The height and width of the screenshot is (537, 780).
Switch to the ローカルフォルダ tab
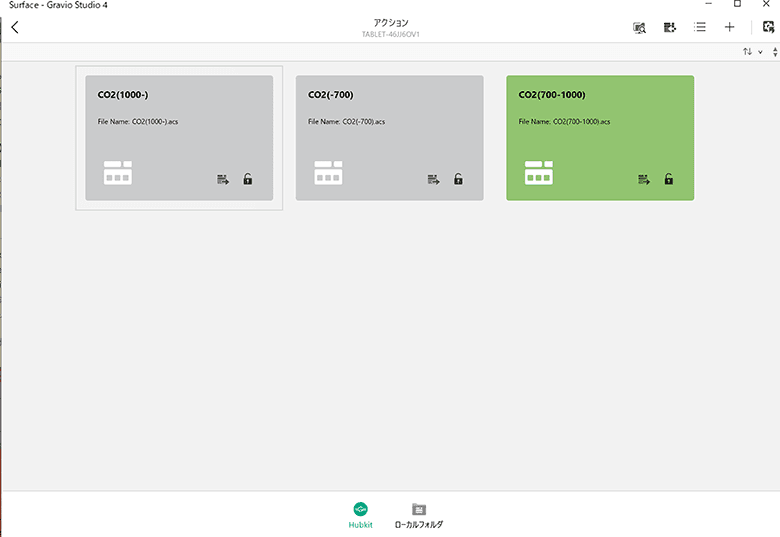[x=419, y=515]
